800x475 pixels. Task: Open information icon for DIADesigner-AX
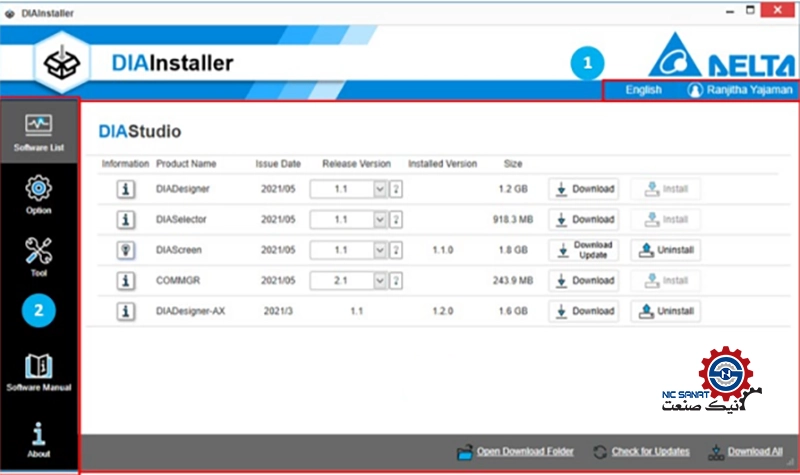(x=126, y=312)
